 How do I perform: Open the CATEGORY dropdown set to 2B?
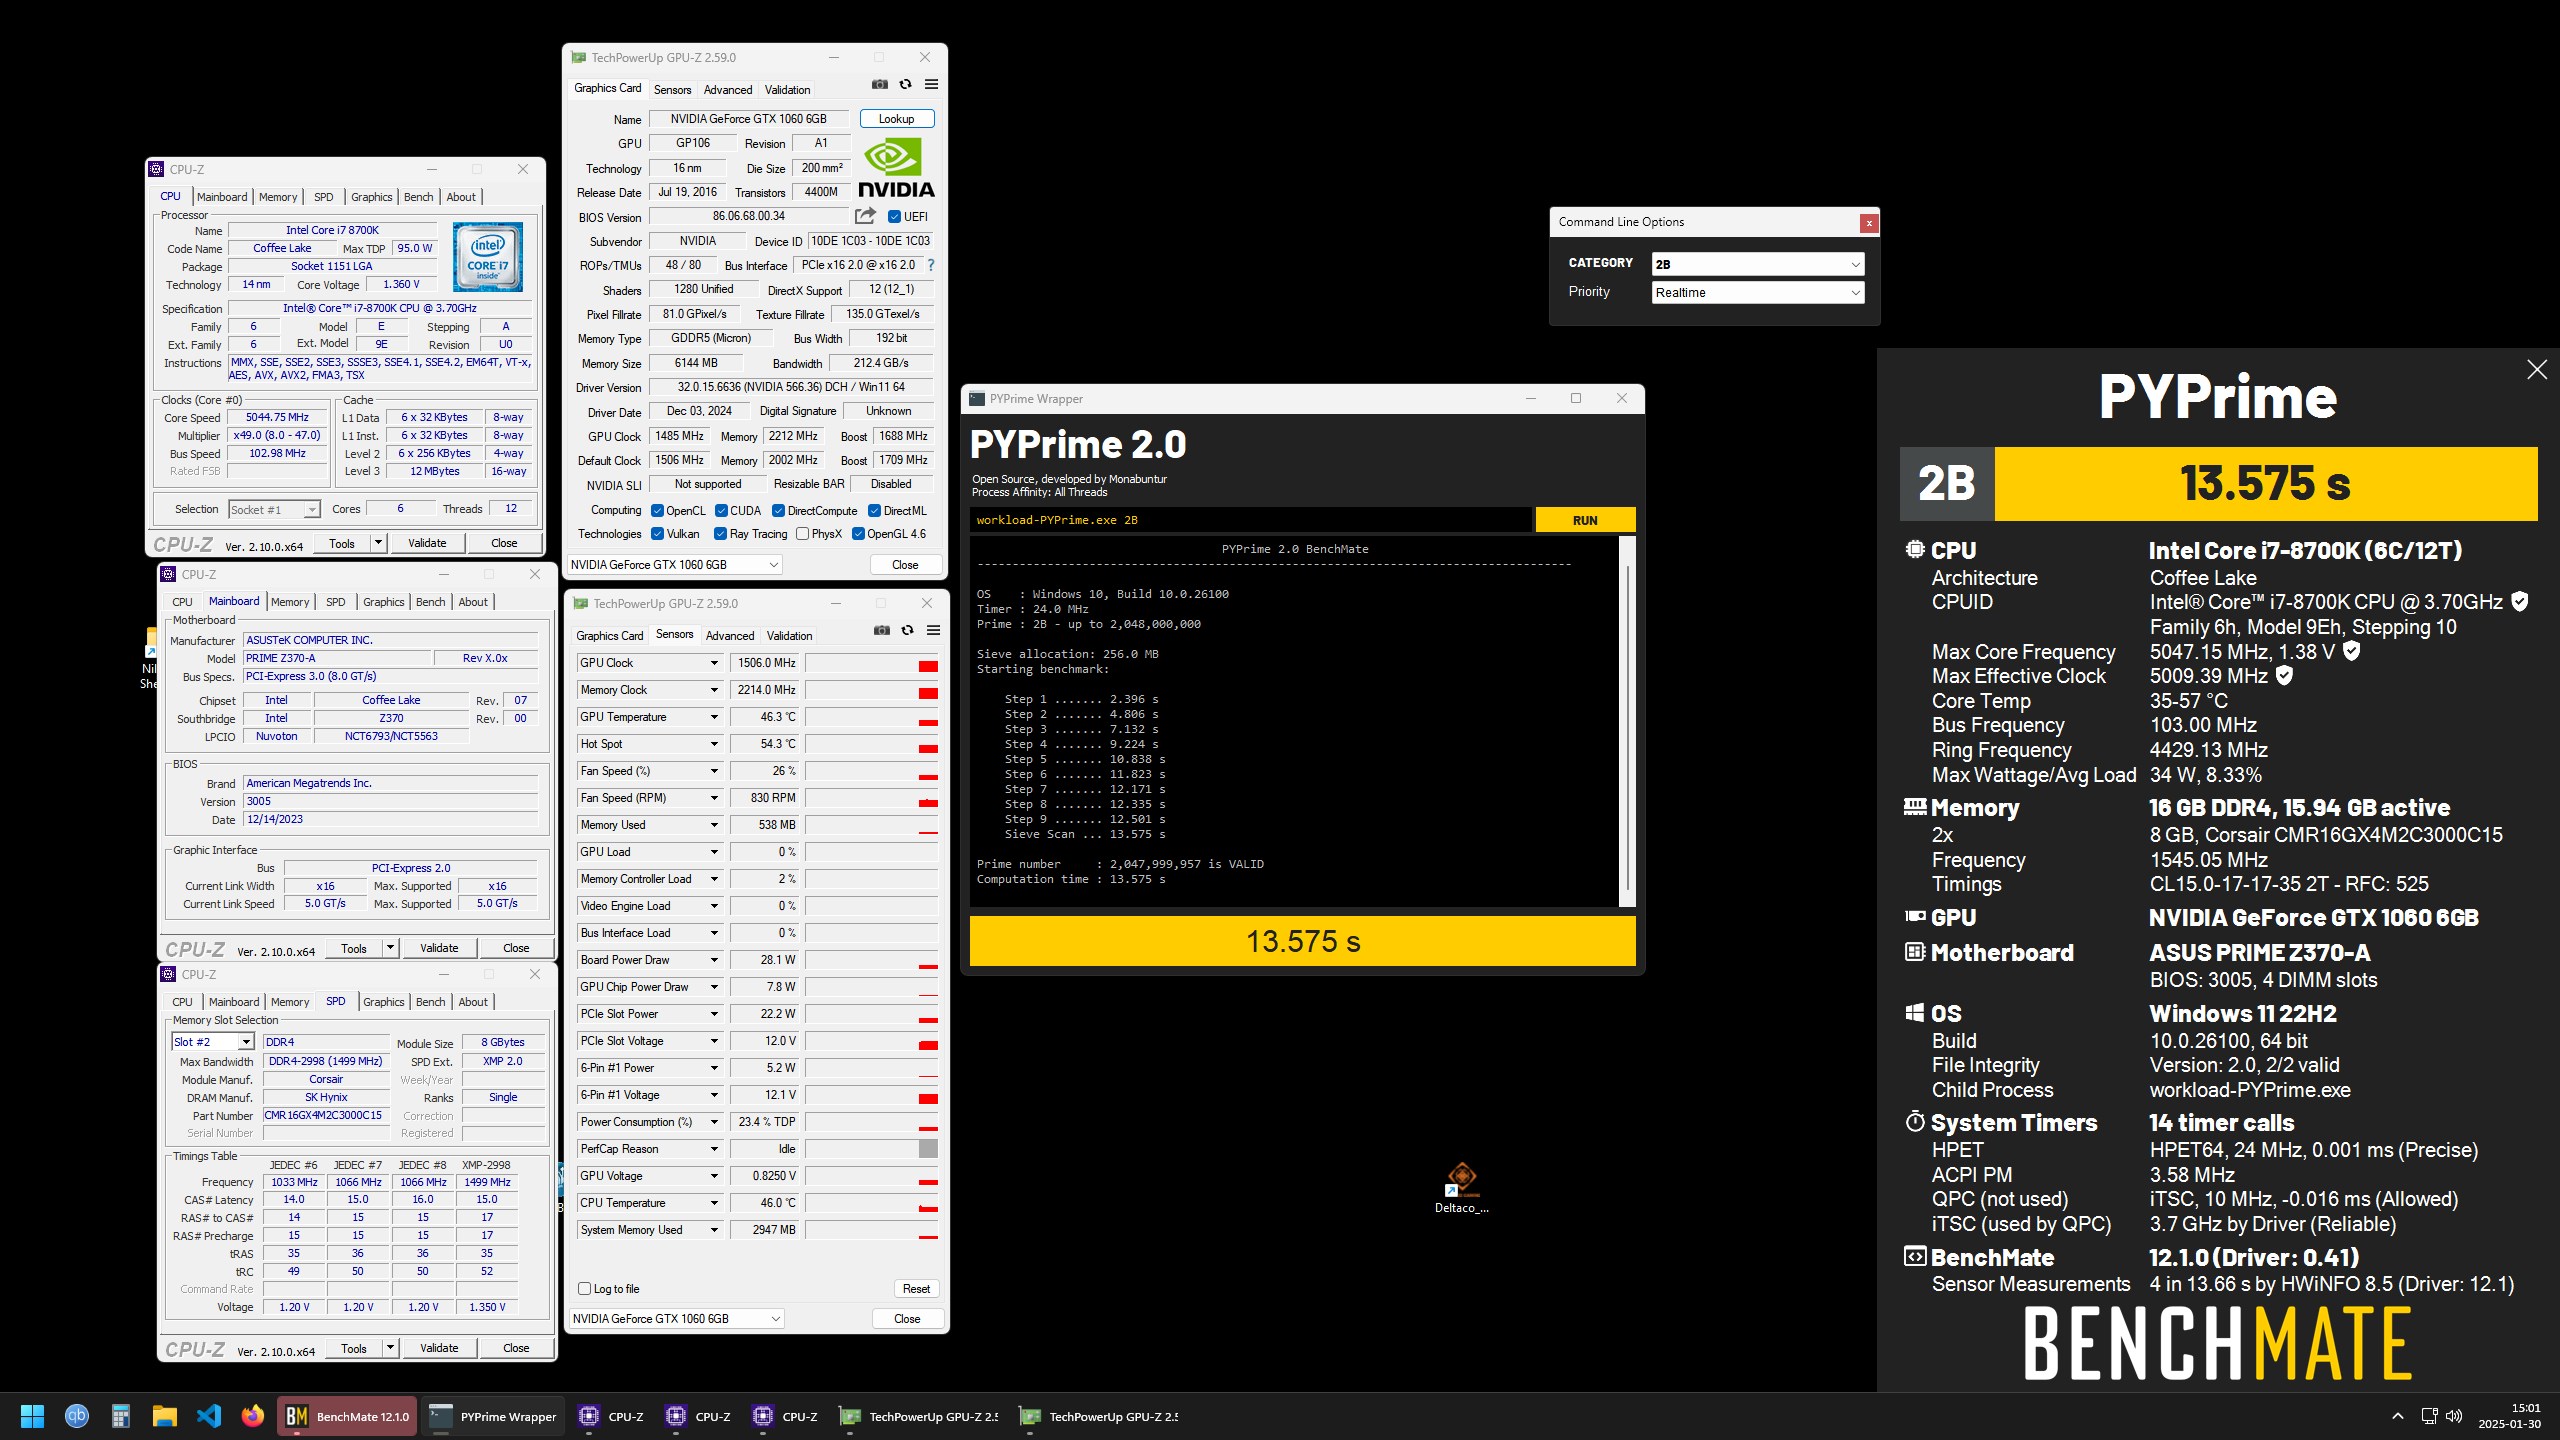coord(1757,264)
